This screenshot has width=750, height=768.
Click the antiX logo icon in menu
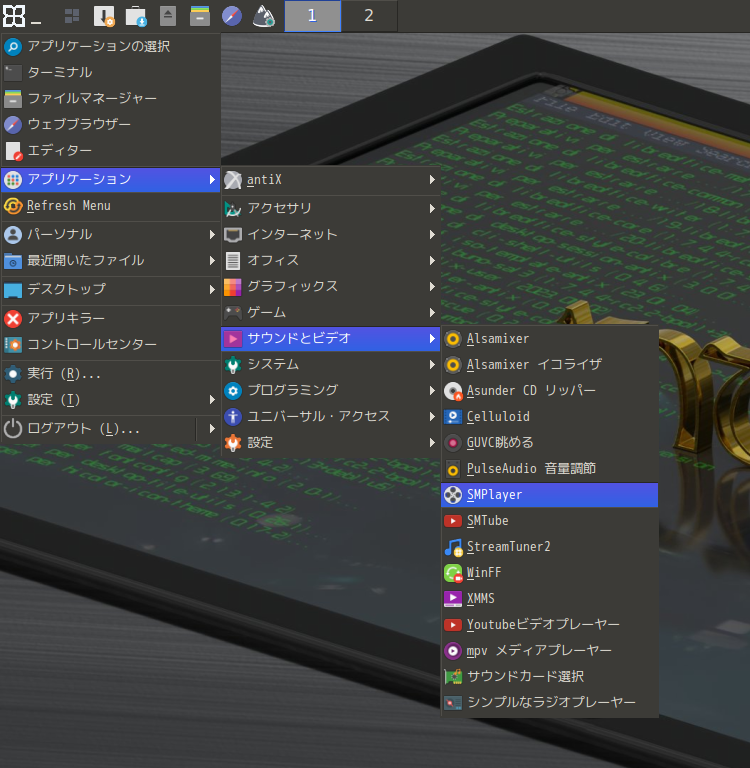pyautogui.click(x=233, y=180)
